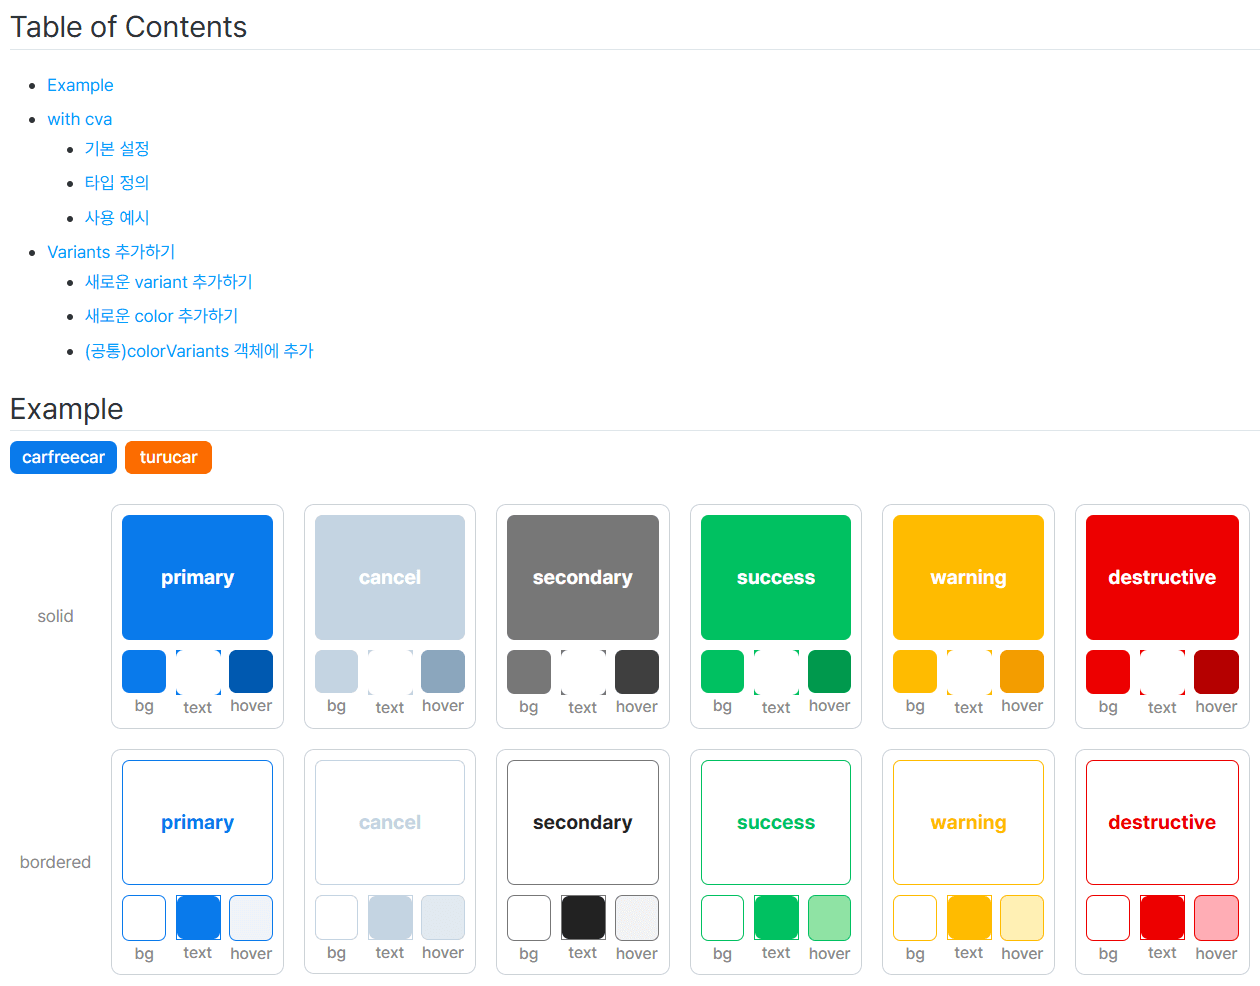Pick the bordered destructive hover swatch
The image size is (1260, 986).
[1216, 917]
